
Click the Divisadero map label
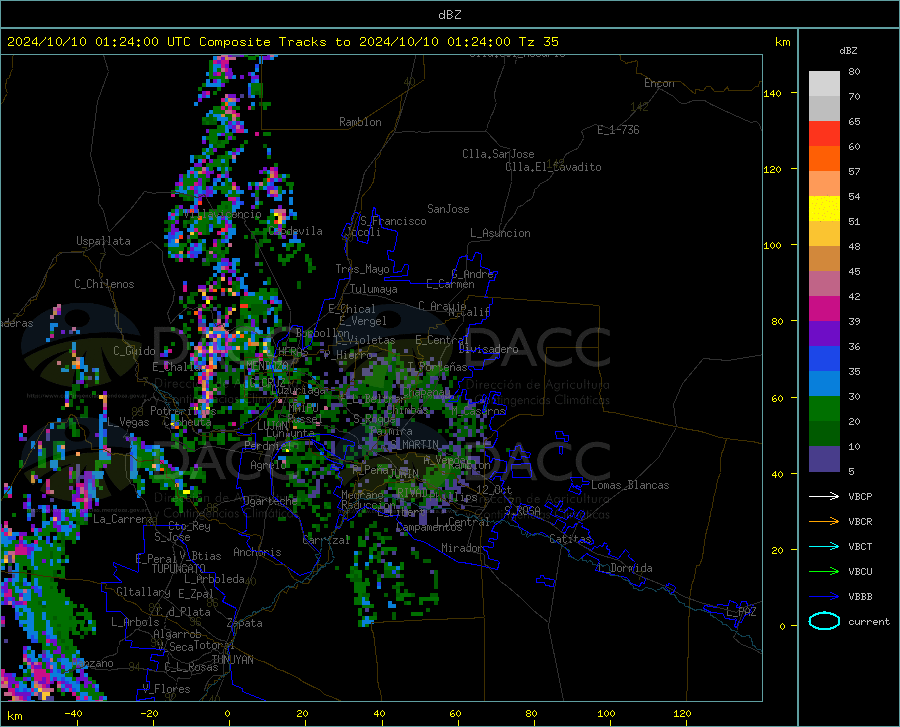[x=488, y=349]
